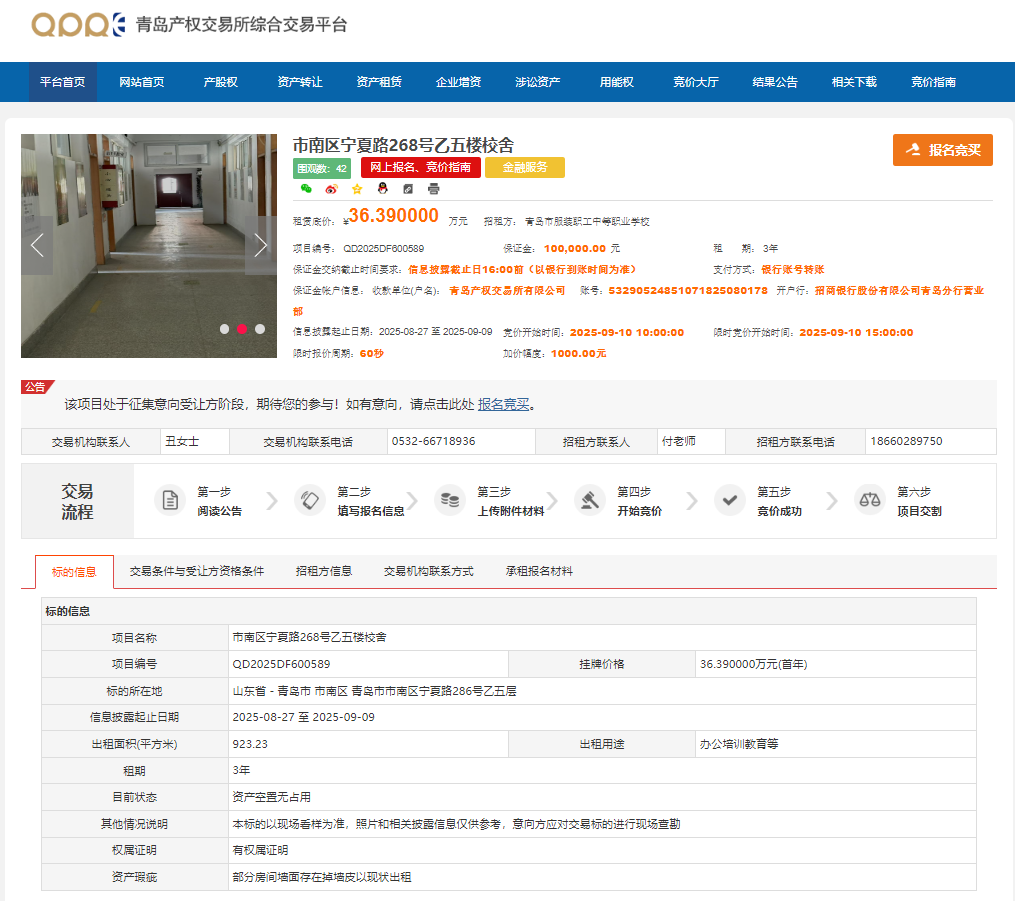Switch to 交易条件与受让方资格条件 tab
The image size is (1015, 901).
[197, 572]
